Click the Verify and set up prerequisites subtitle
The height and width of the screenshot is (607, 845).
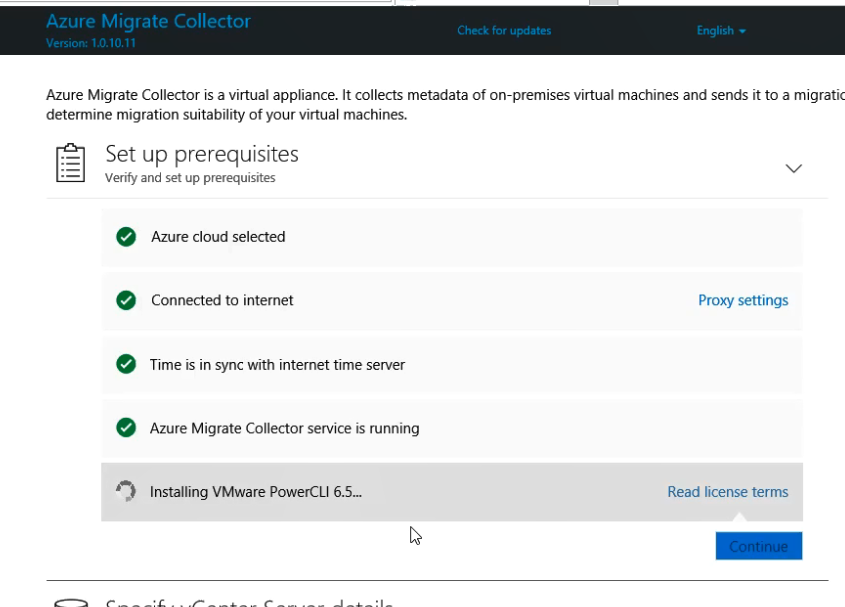190,178
